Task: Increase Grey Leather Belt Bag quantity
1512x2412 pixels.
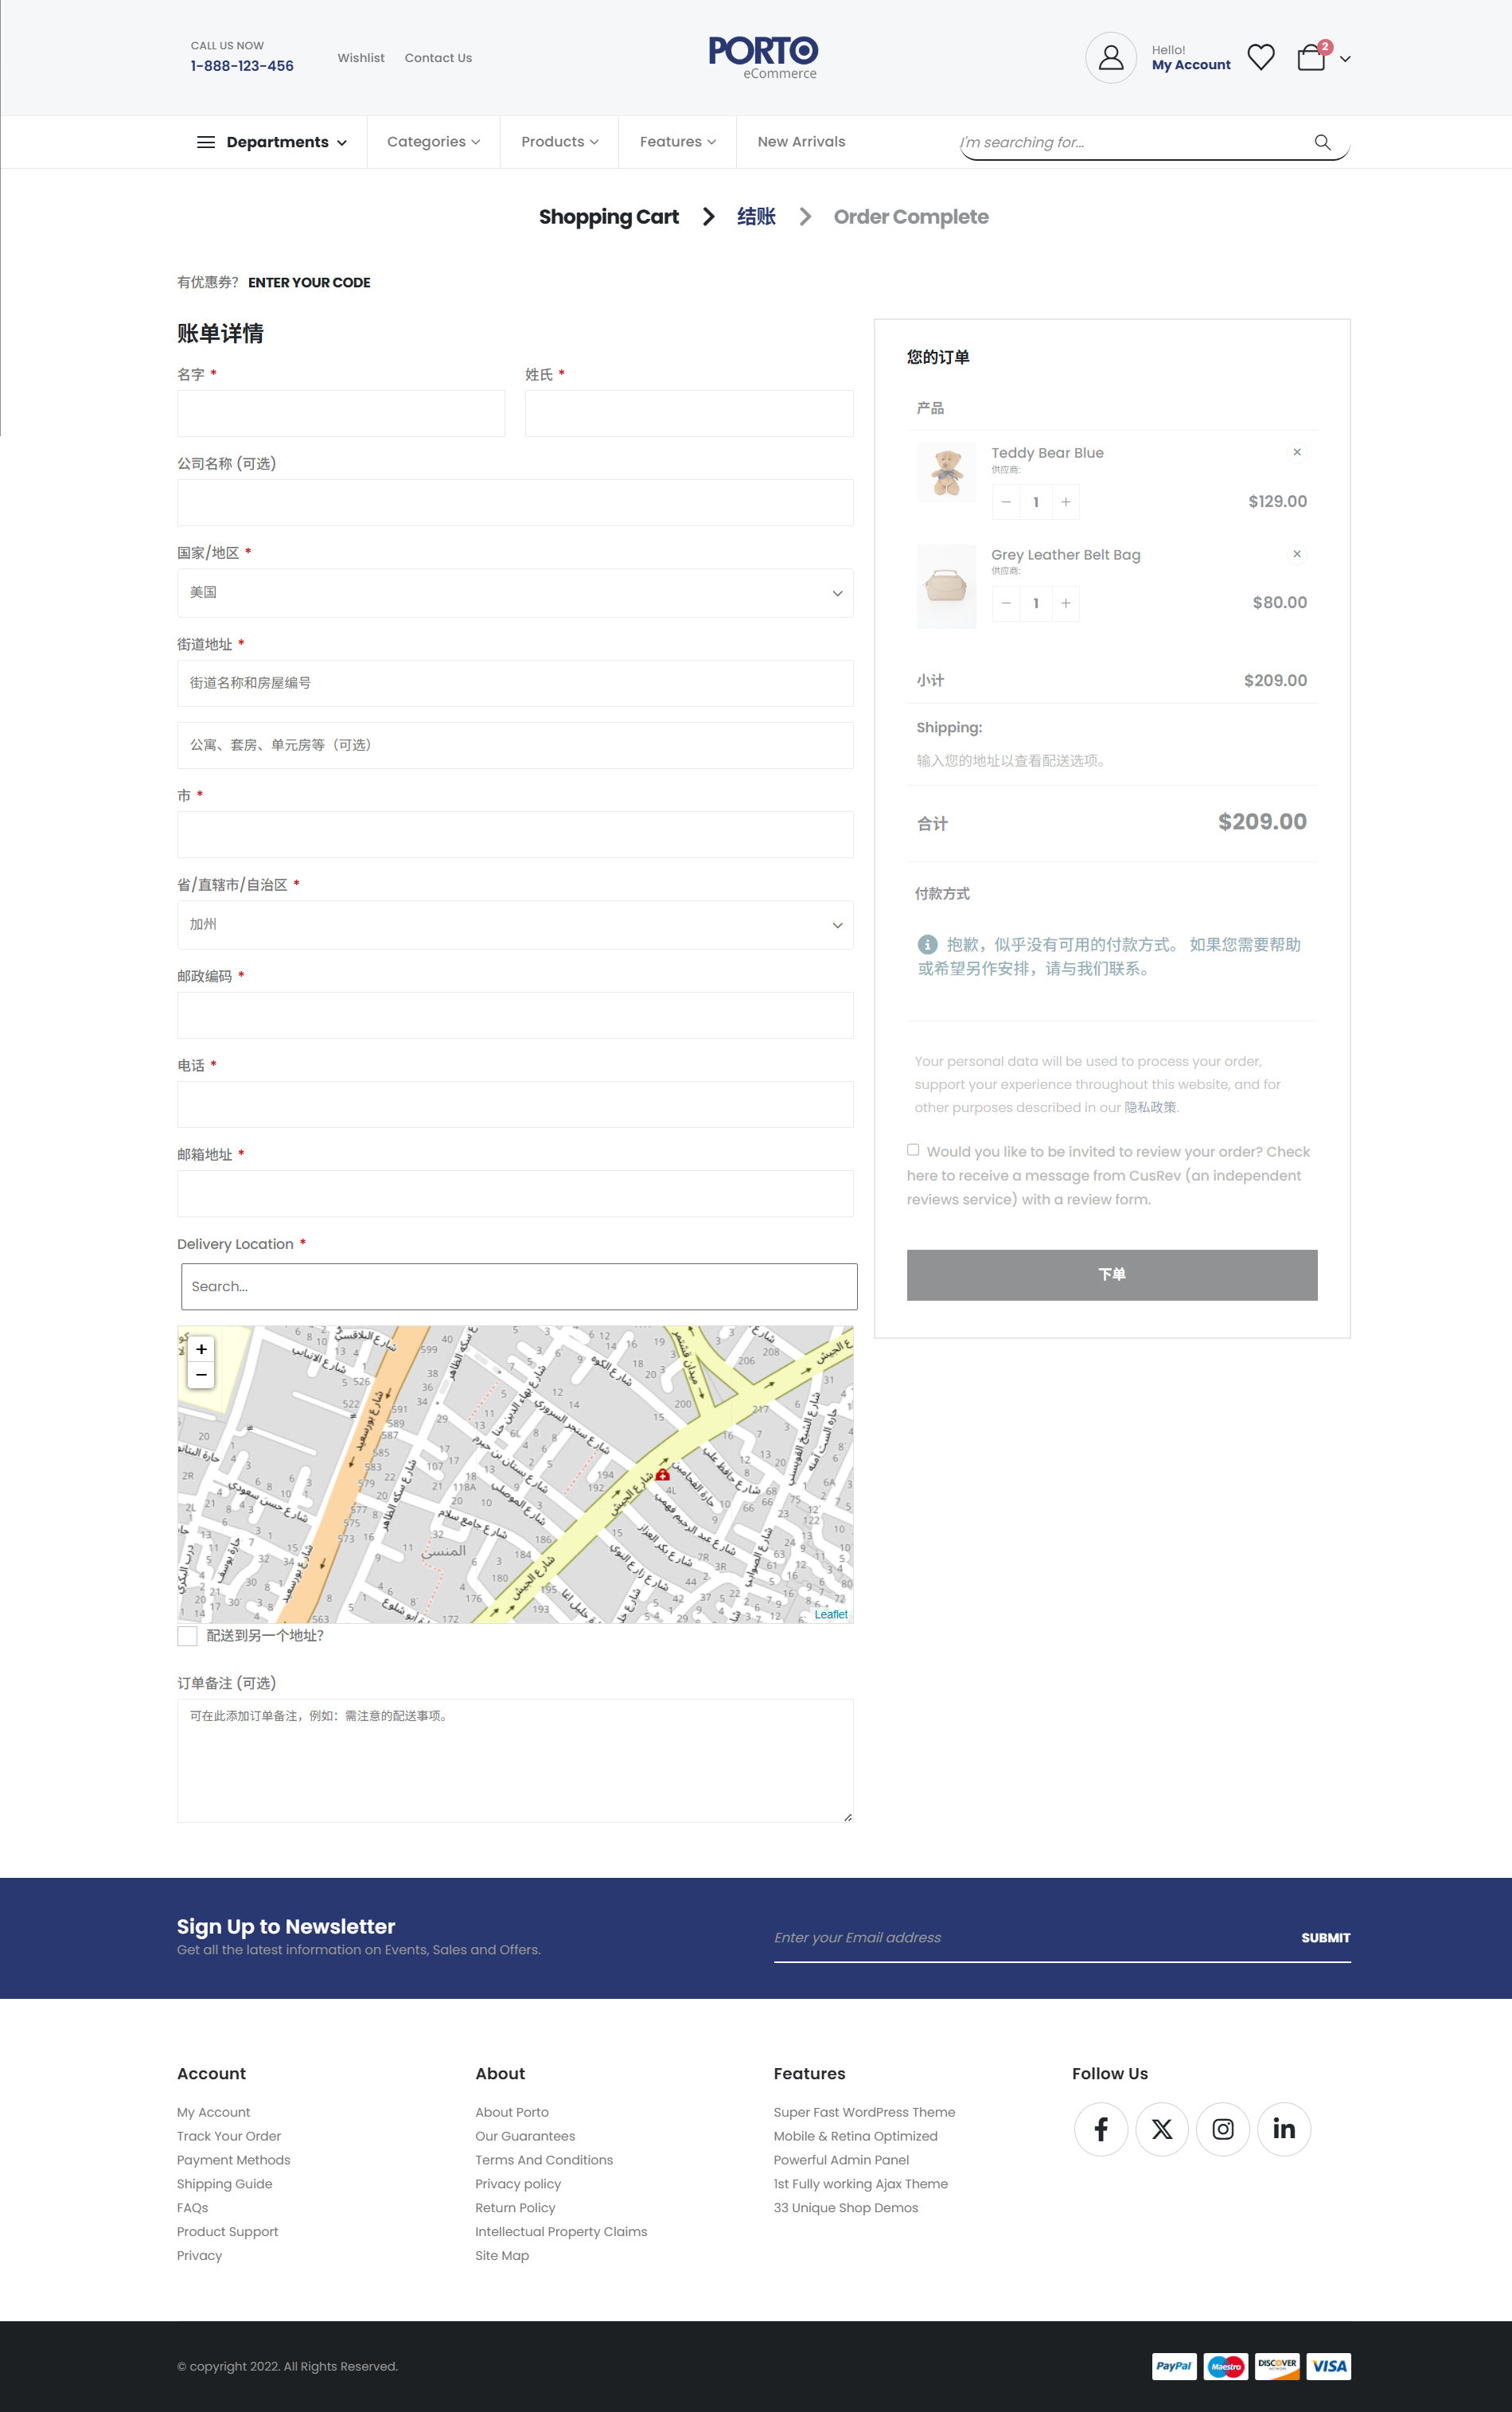Action: (x=1066, y=603)
